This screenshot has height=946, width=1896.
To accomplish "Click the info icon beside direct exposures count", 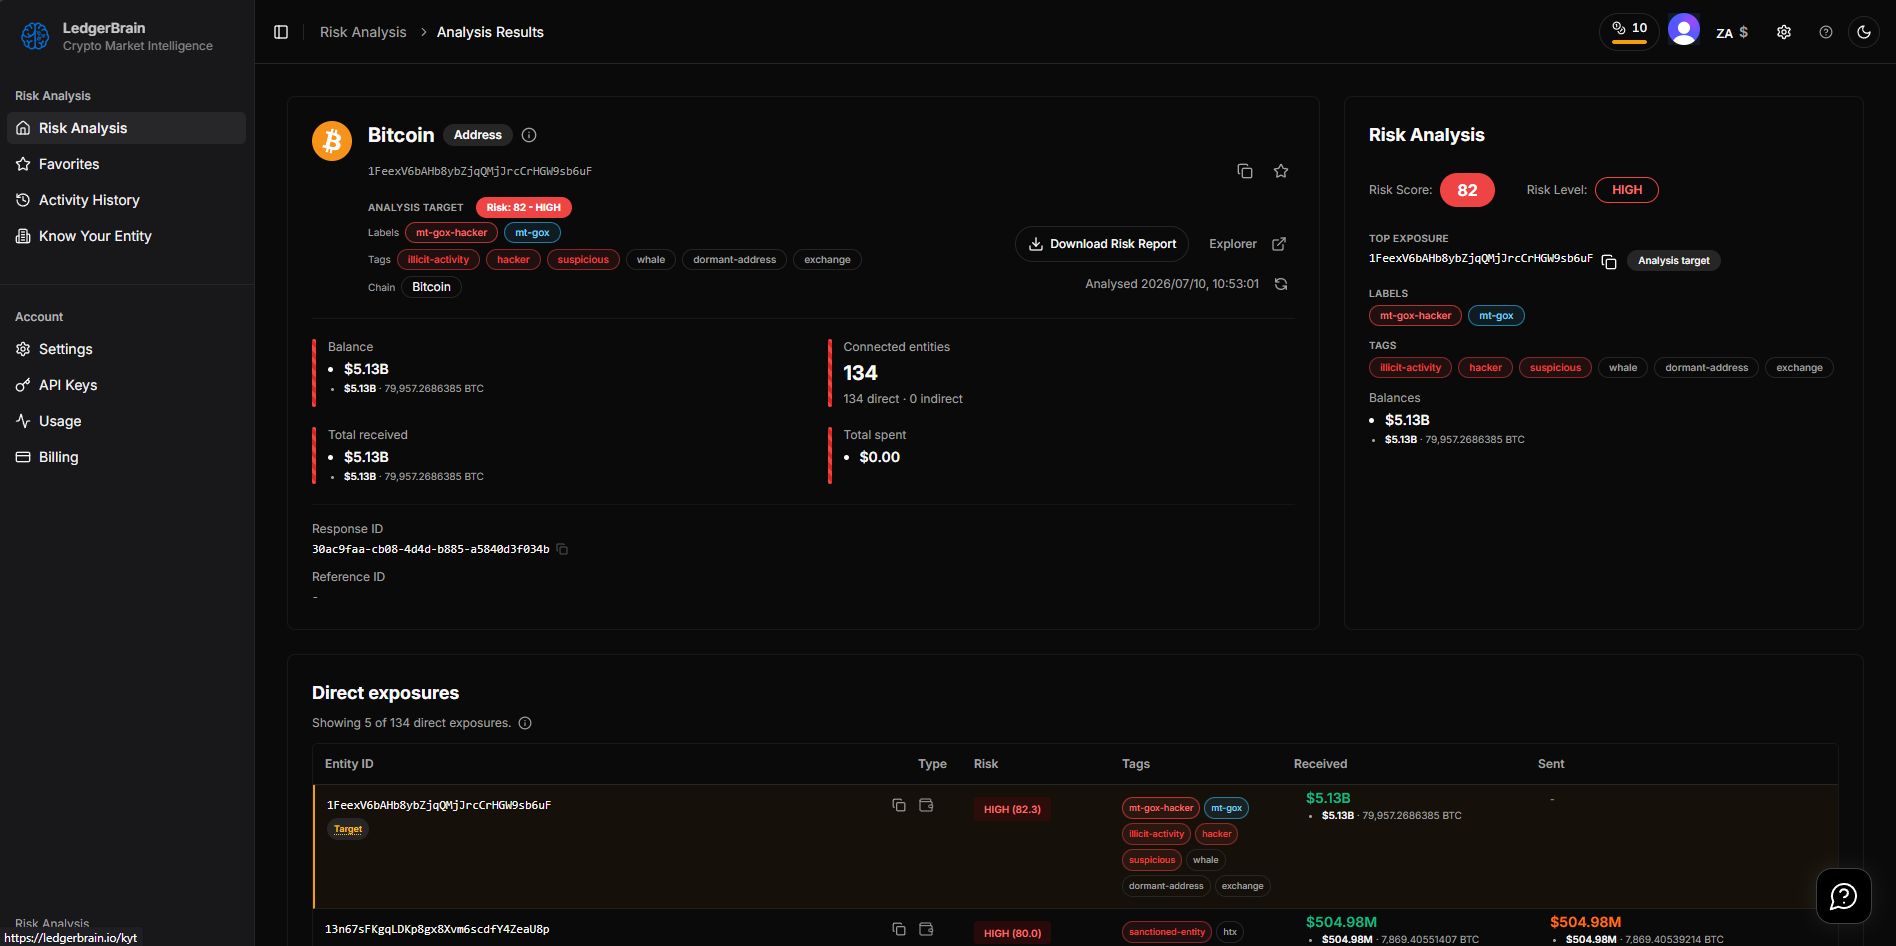I will (525, 723).
